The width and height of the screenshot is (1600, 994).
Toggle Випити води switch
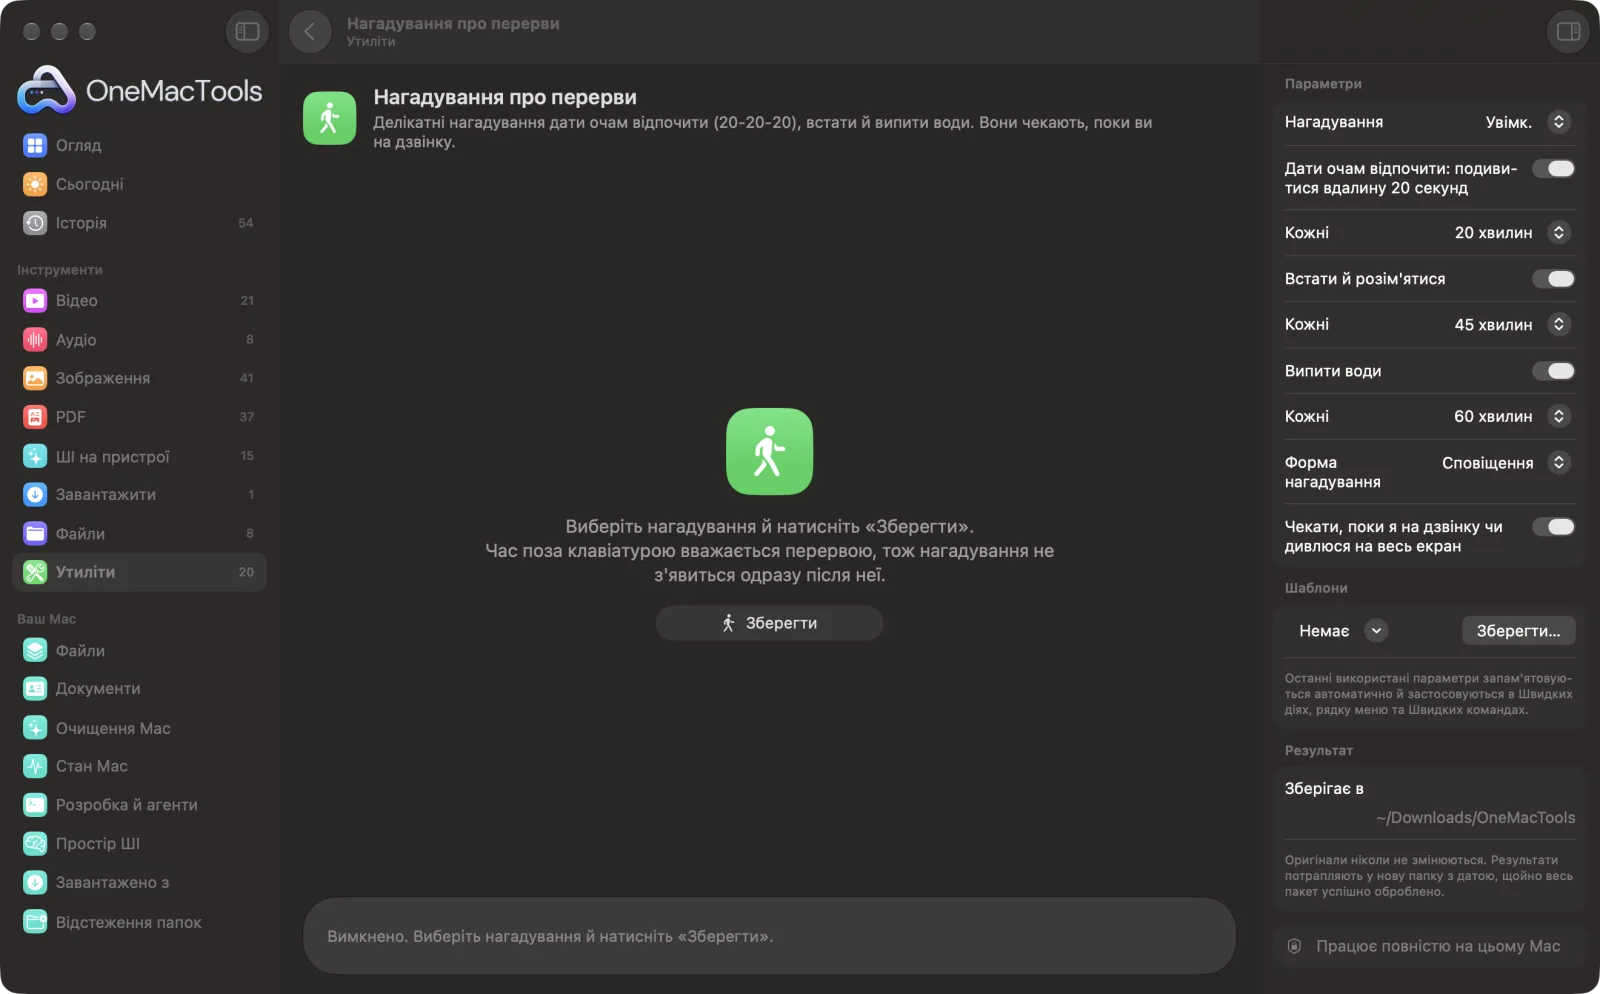[1554, 371]
